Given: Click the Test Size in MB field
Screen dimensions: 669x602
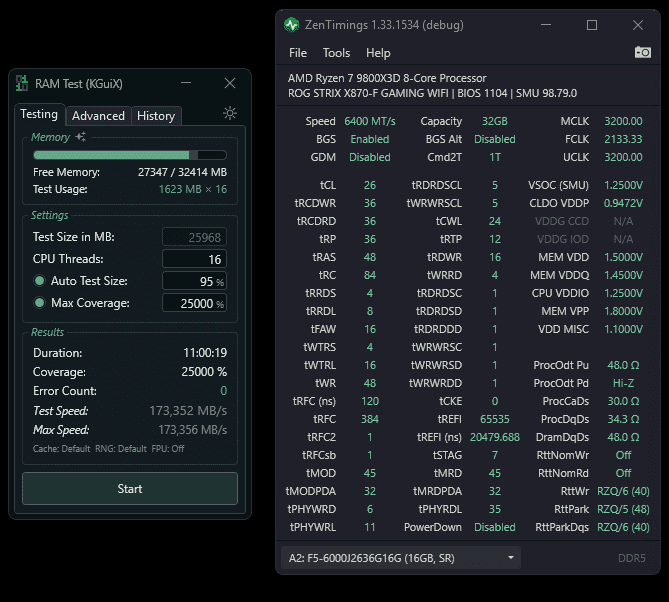Looking at the screenshot, I should click(x=194, y=237).
